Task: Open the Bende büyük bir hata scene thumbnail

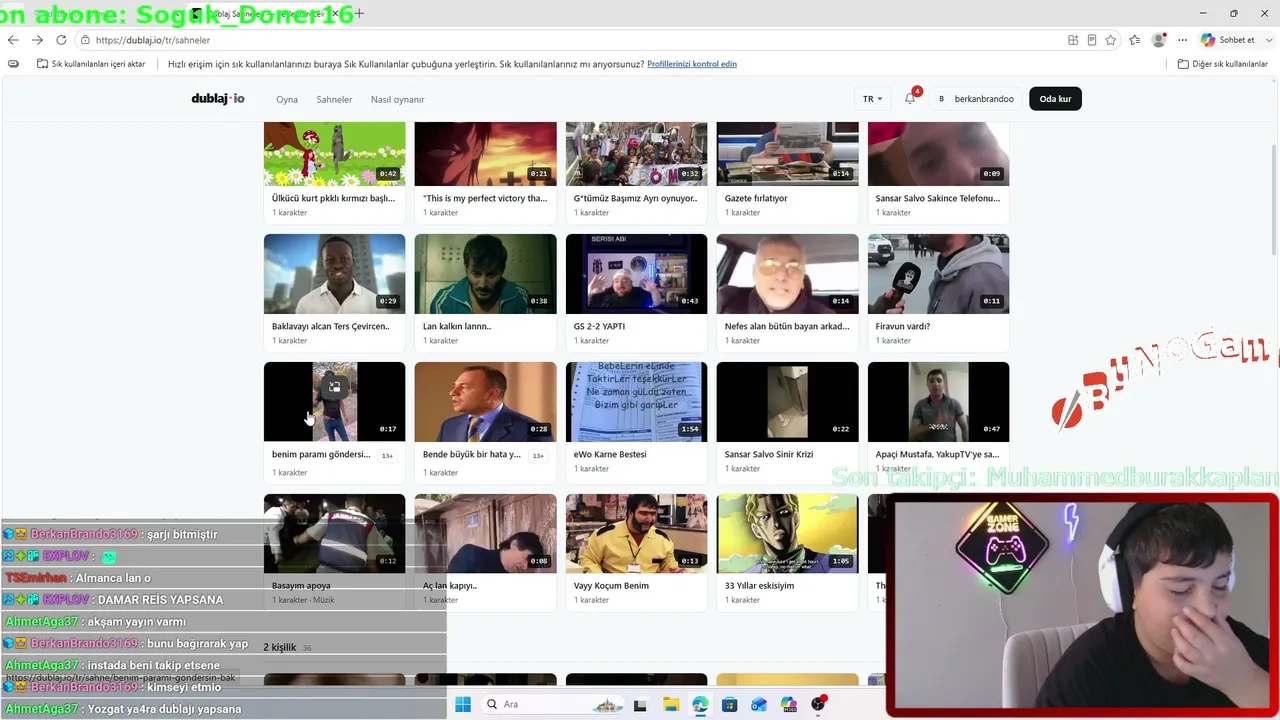Action: click(x=485, y=402)
